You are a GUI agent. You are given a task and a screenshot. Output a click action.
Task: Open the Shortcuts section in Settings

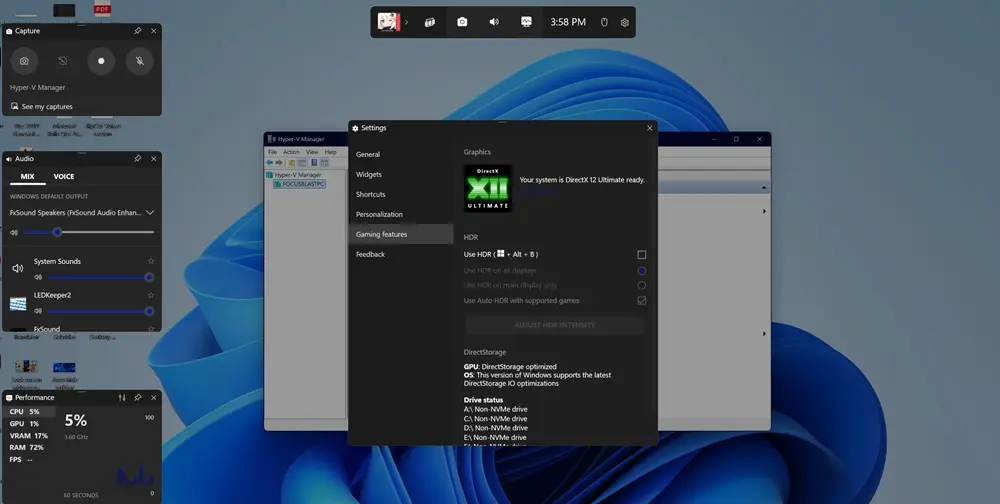370,194
